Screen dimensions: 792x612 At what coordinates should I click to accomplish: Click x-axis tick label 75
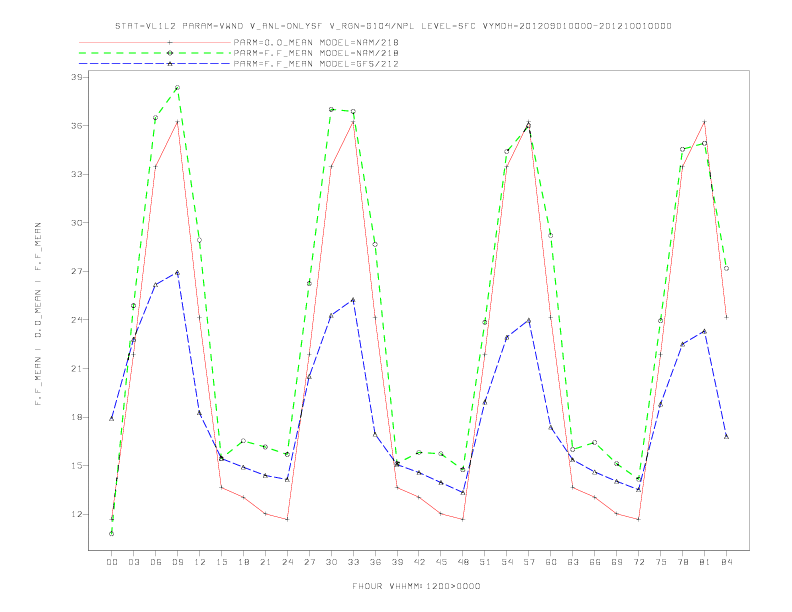(661, 562)
